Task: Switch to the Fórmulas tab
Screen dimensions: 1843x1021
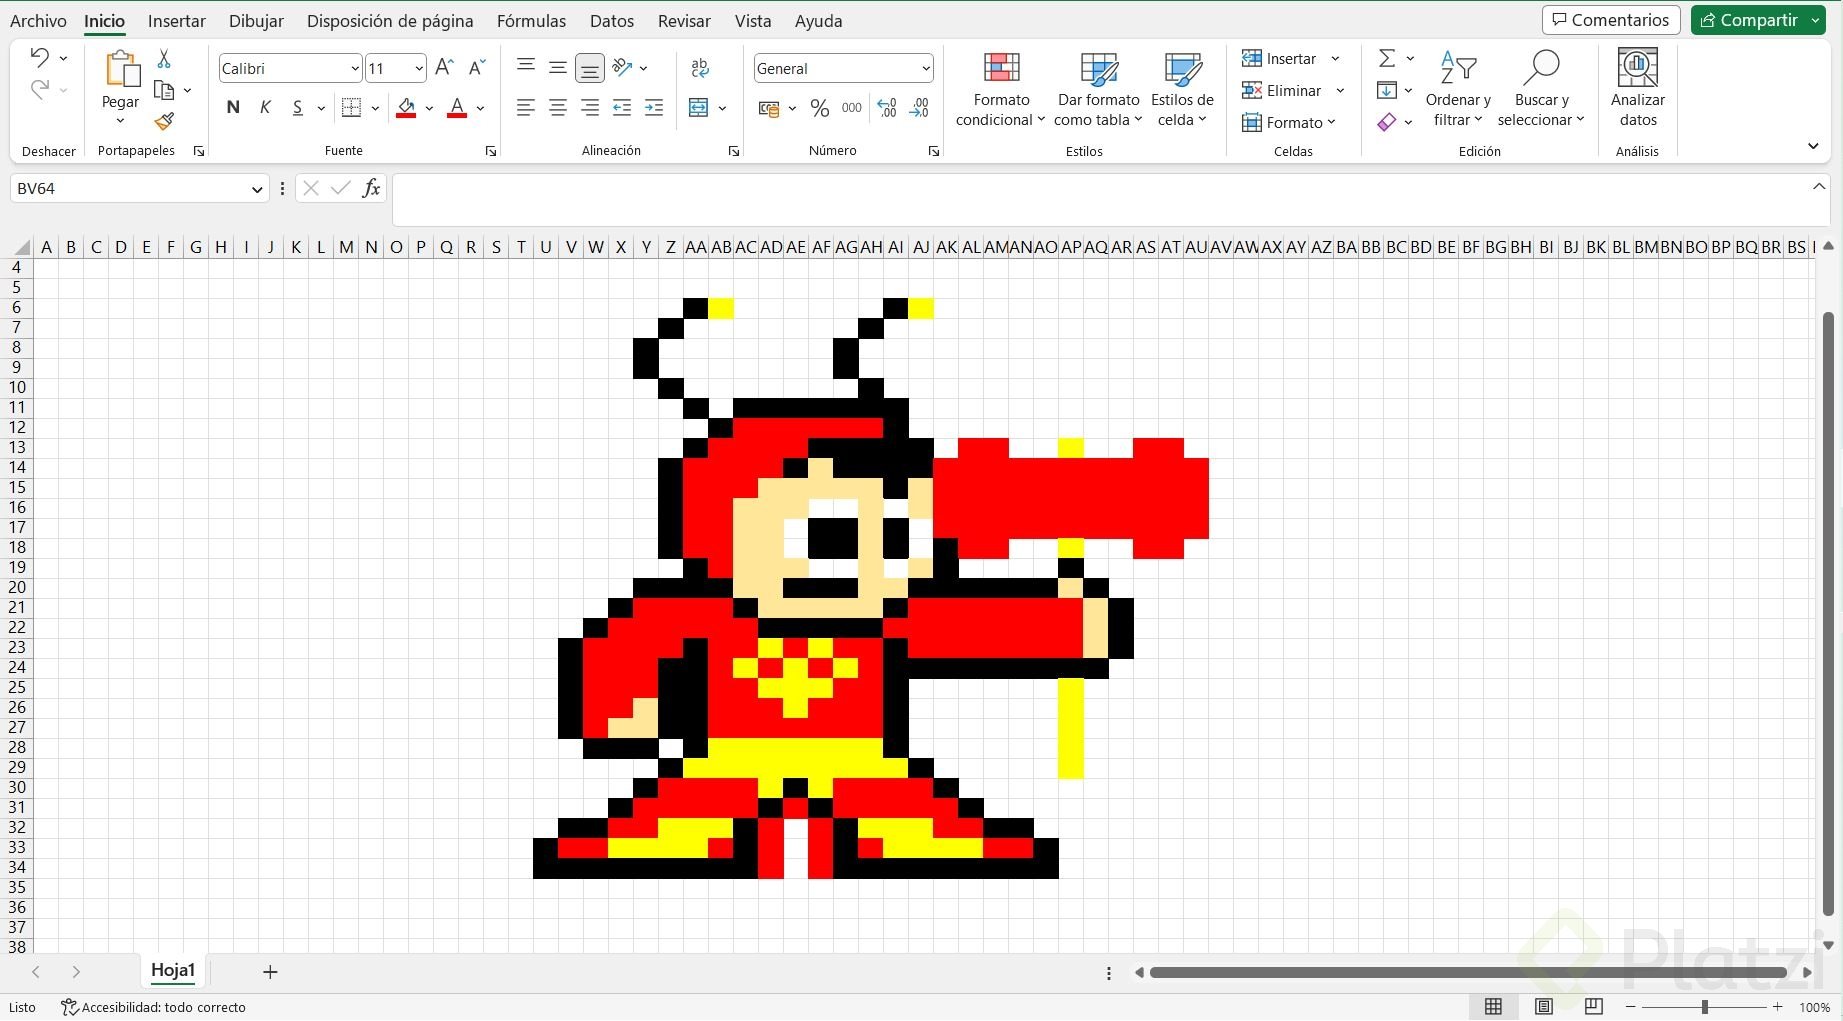Action: point(531,20)
